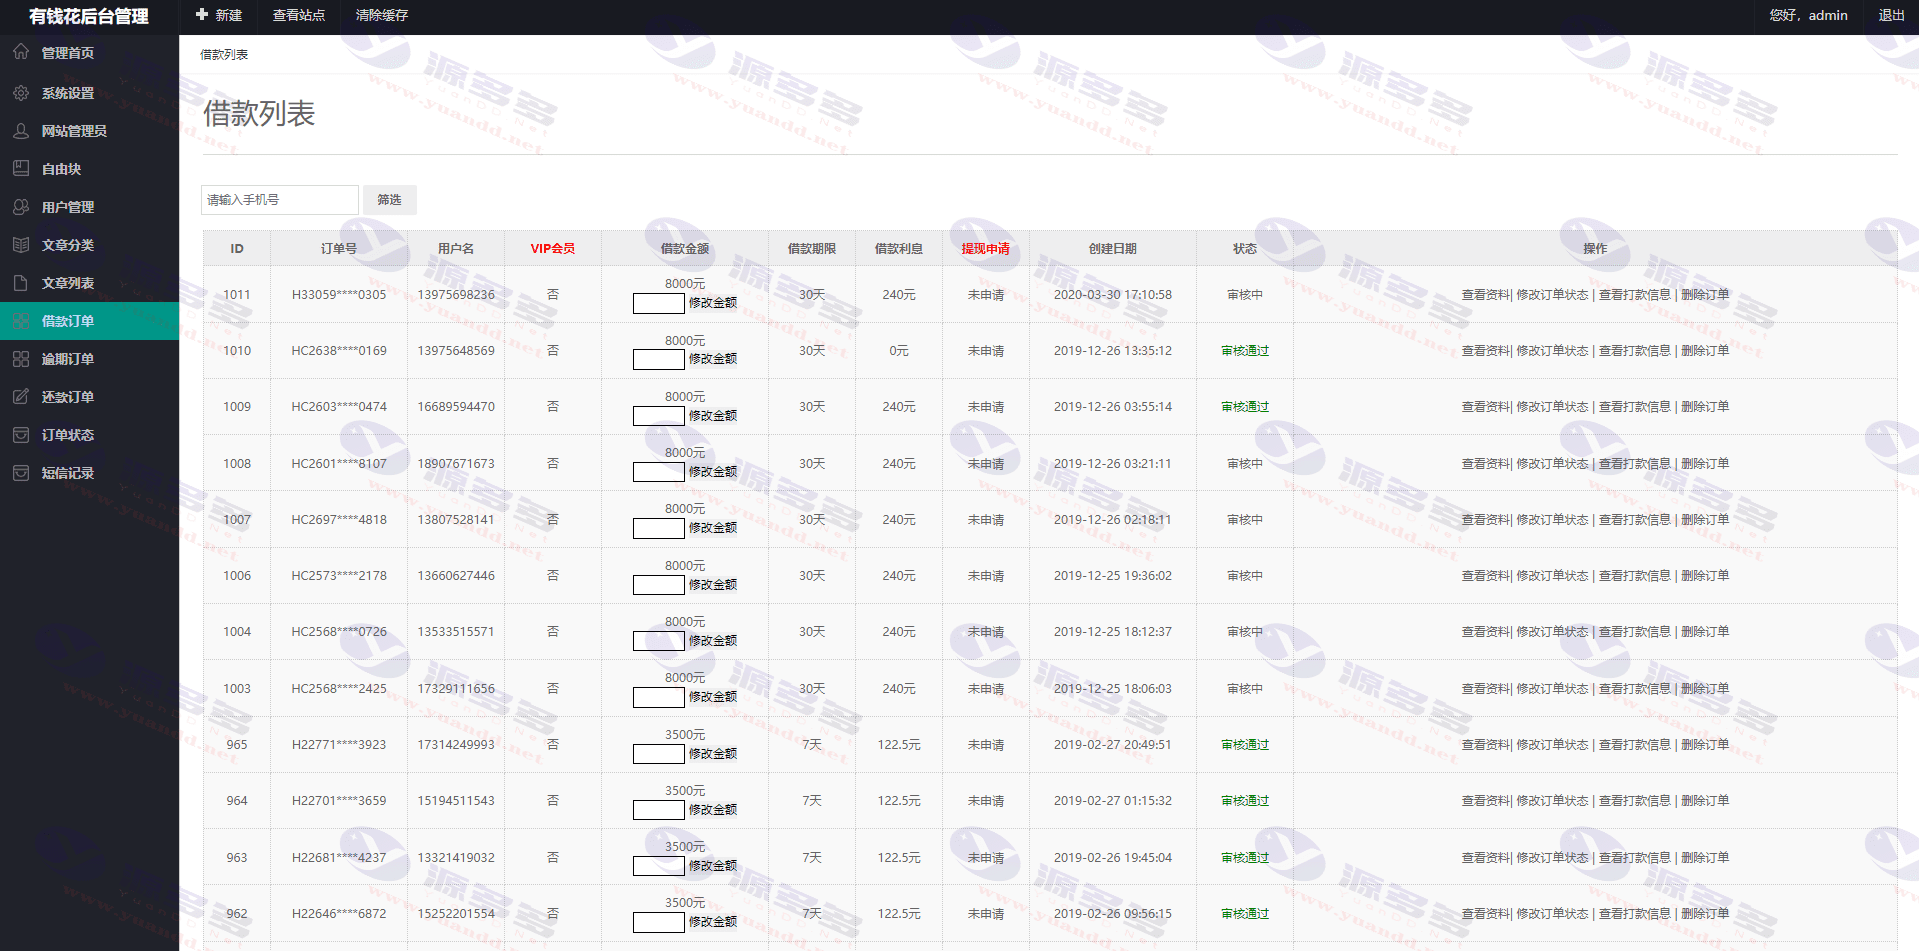Image resolution: width=1919 pixels, height=951 pixels.
Task: Click the VIP会员 column header
Action: coord(553,249)
